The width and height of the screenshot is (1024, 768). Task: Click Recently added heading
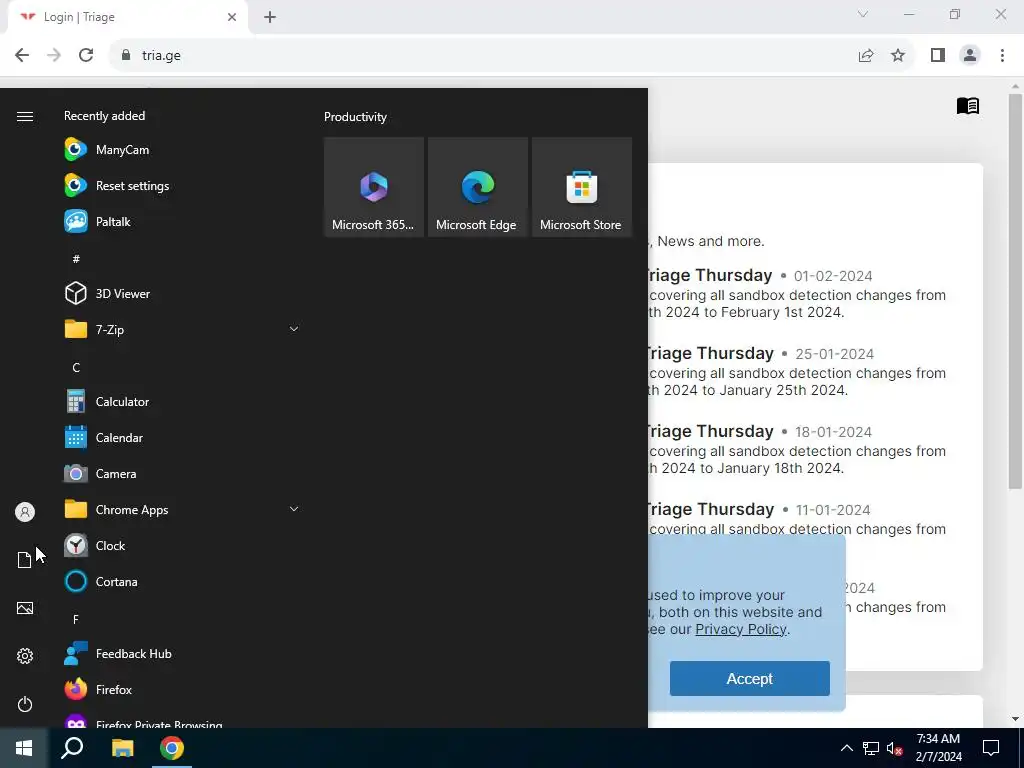[104, 116]
